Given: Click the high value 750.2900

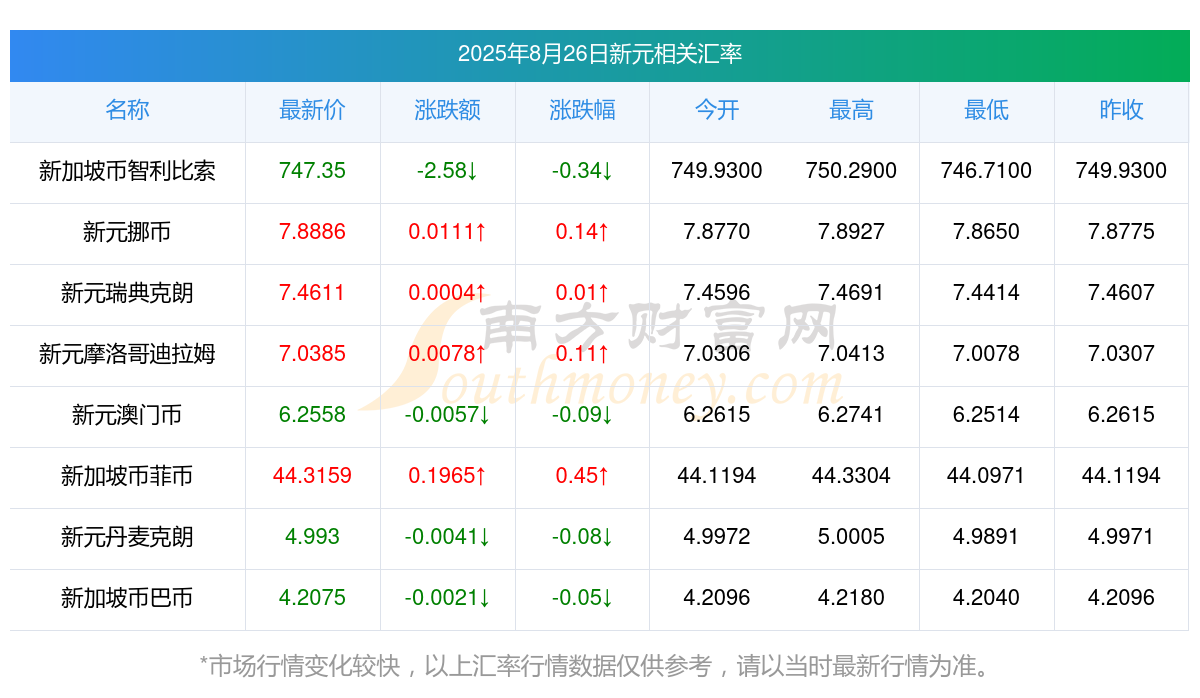Looking at the screenshot, I should (x=851, y=171).
